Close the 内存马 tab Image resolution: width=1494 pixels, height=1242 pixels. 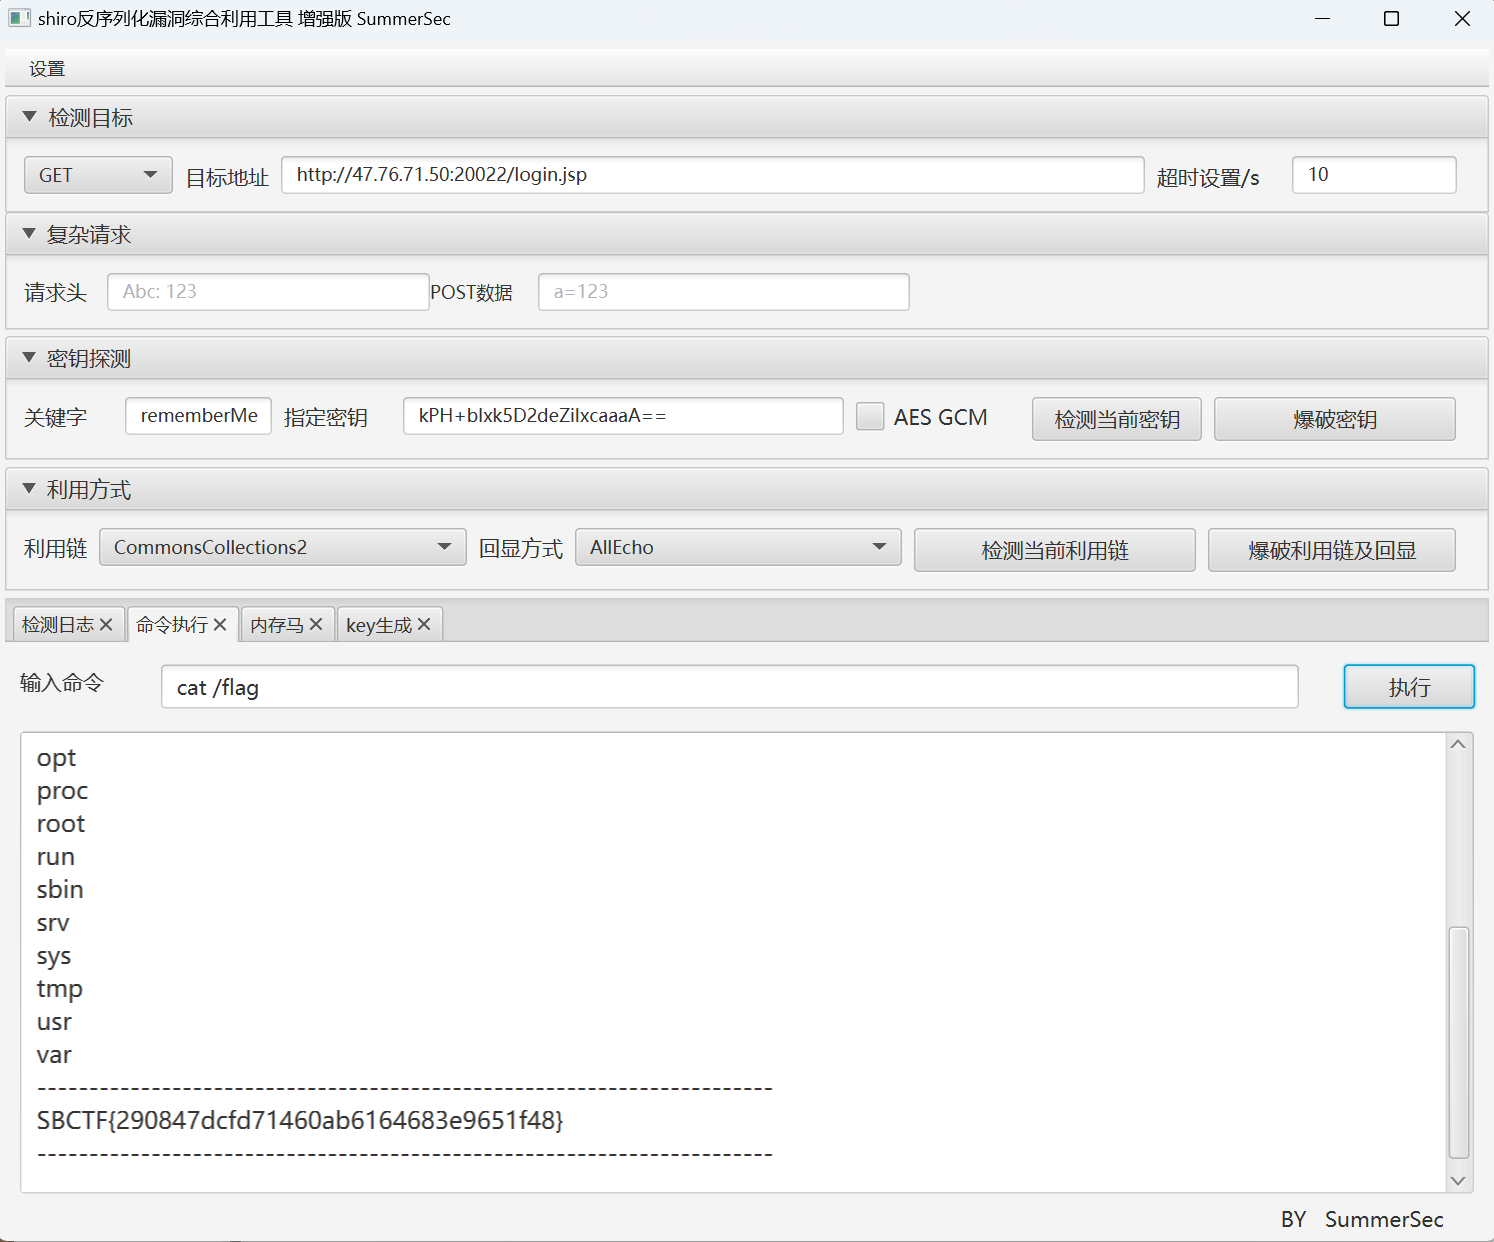click(x=316, y=624)
